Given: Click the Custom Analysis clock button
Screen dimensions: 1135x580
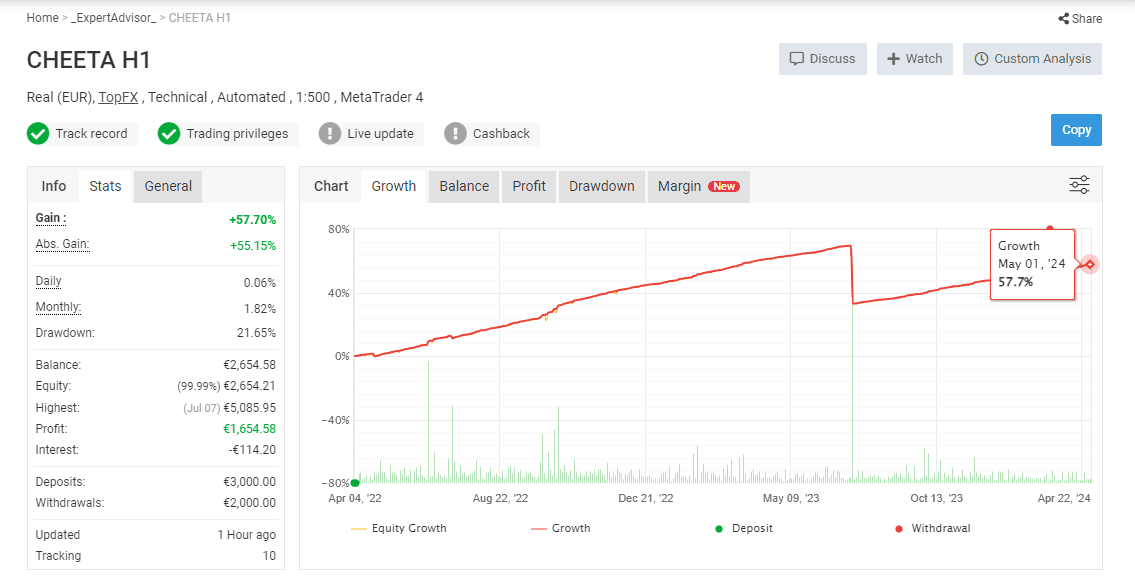Looking at the screenshot, I should pyautogui.click(x=1032, y=59).
